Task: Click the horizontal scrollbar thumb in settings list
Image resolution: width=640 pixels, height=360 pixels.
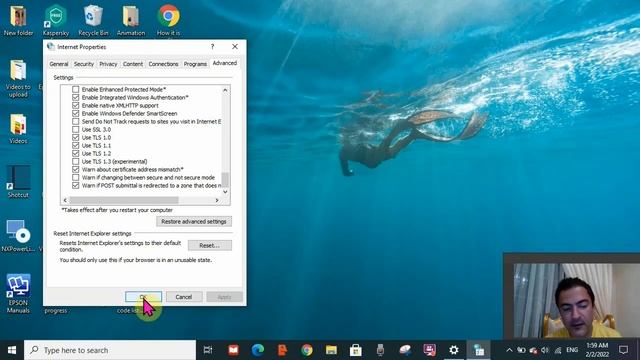Action: 124,200
